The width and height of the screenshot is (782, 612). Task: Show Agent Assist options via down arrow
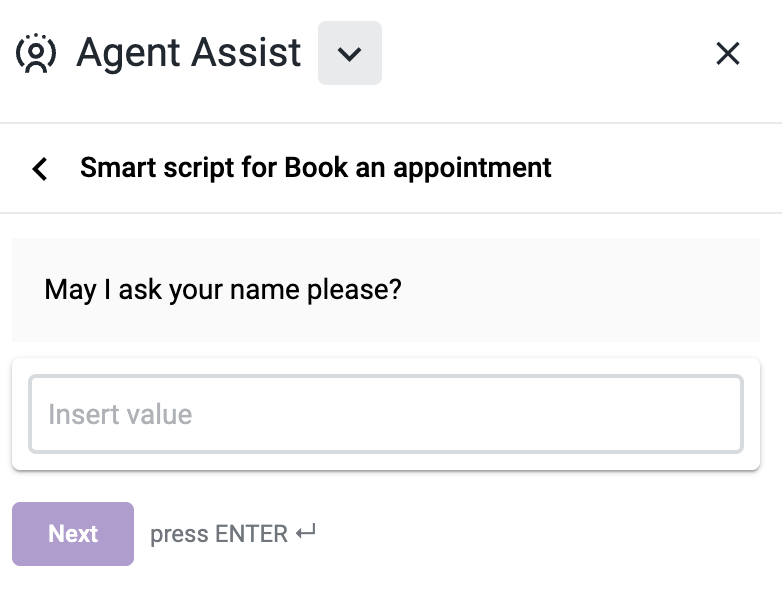pyautogui.click(x=350, y=53)
